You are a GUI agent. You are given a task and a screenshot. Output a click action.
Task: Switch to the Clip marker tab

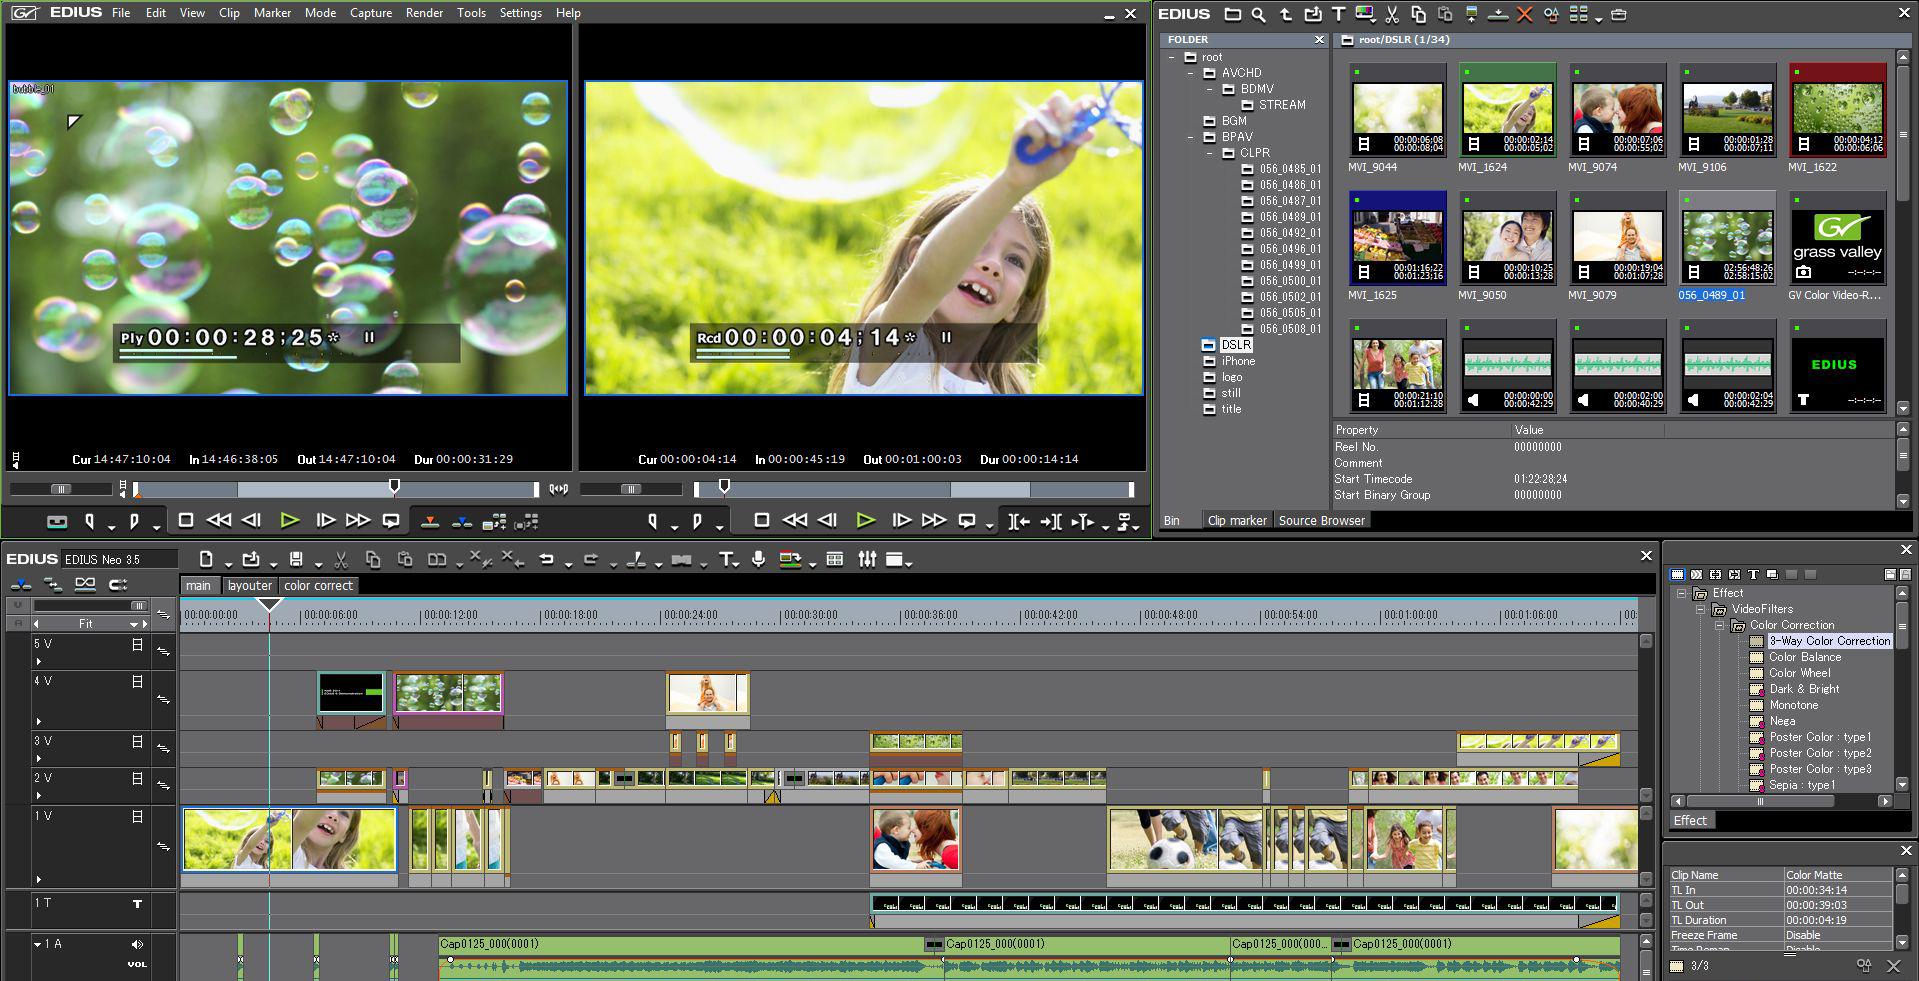[1236, 521]
